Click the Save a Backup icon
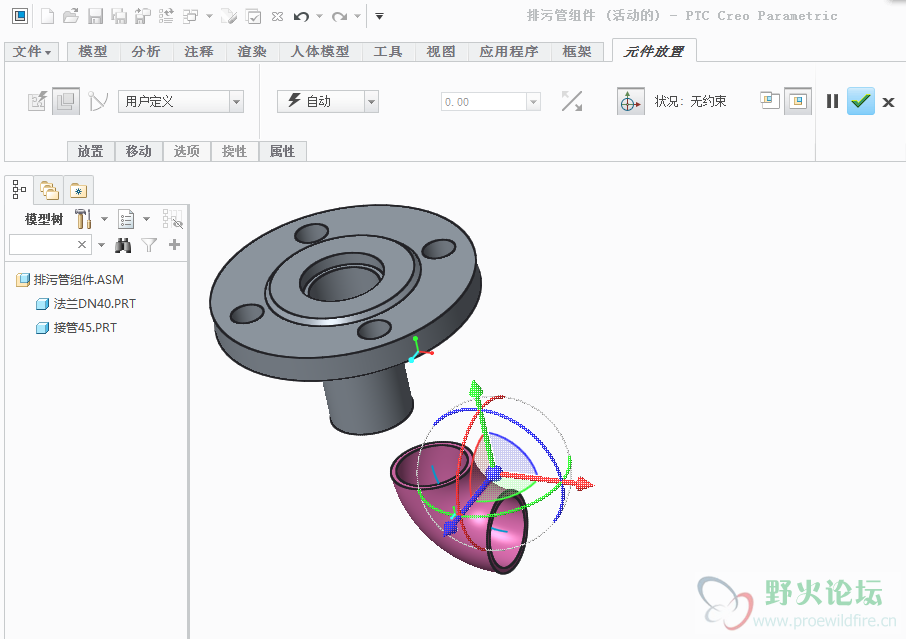The width and height of the screenshot is (906, 639). [x=142, y=16]
